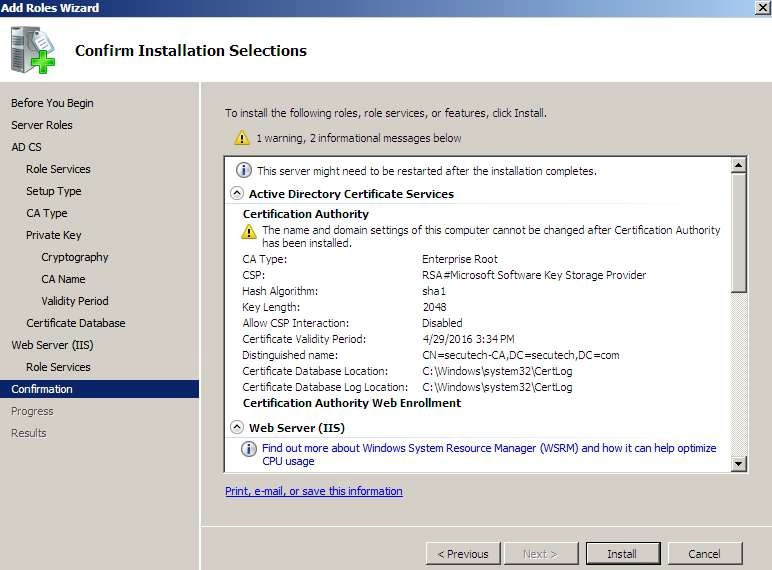Viewport: 772px width, 570px height.
Task: Select the AD CS step
Action: 27,147
